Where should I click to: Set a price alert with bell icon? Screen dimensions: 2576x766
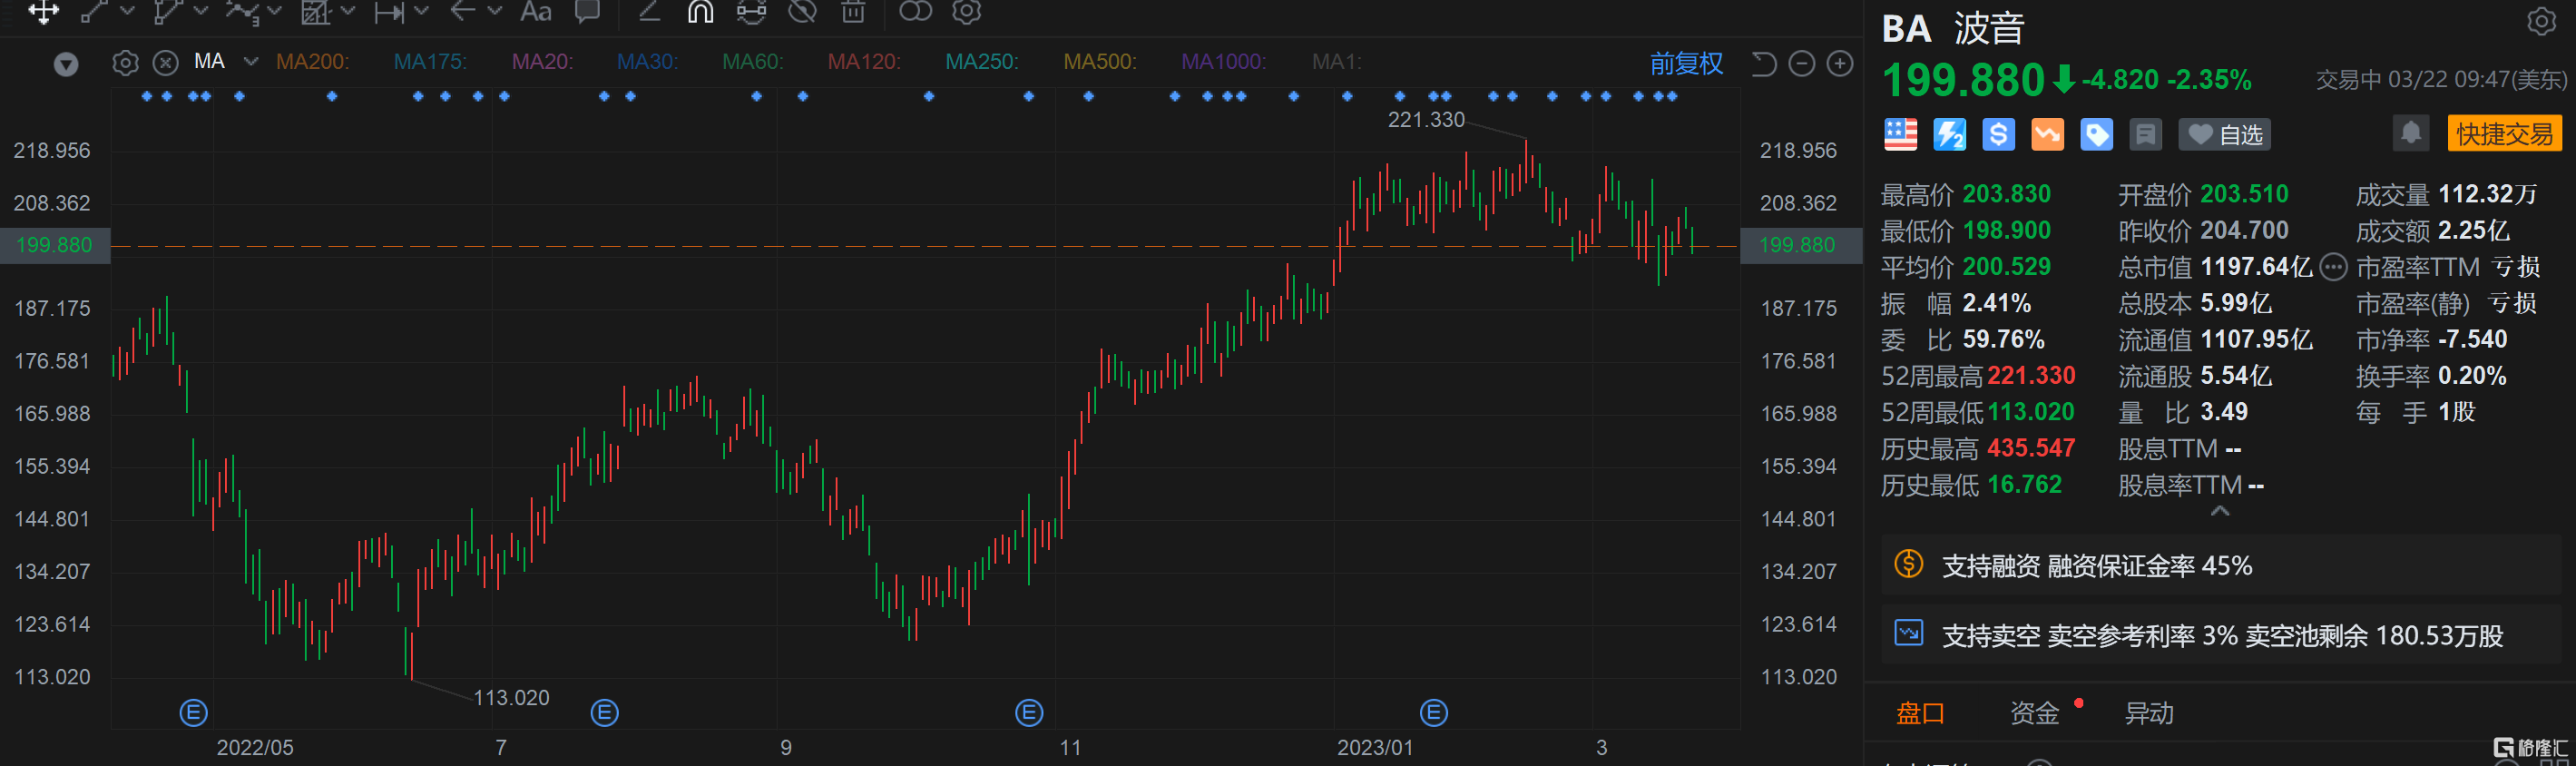click(2410, 133)
